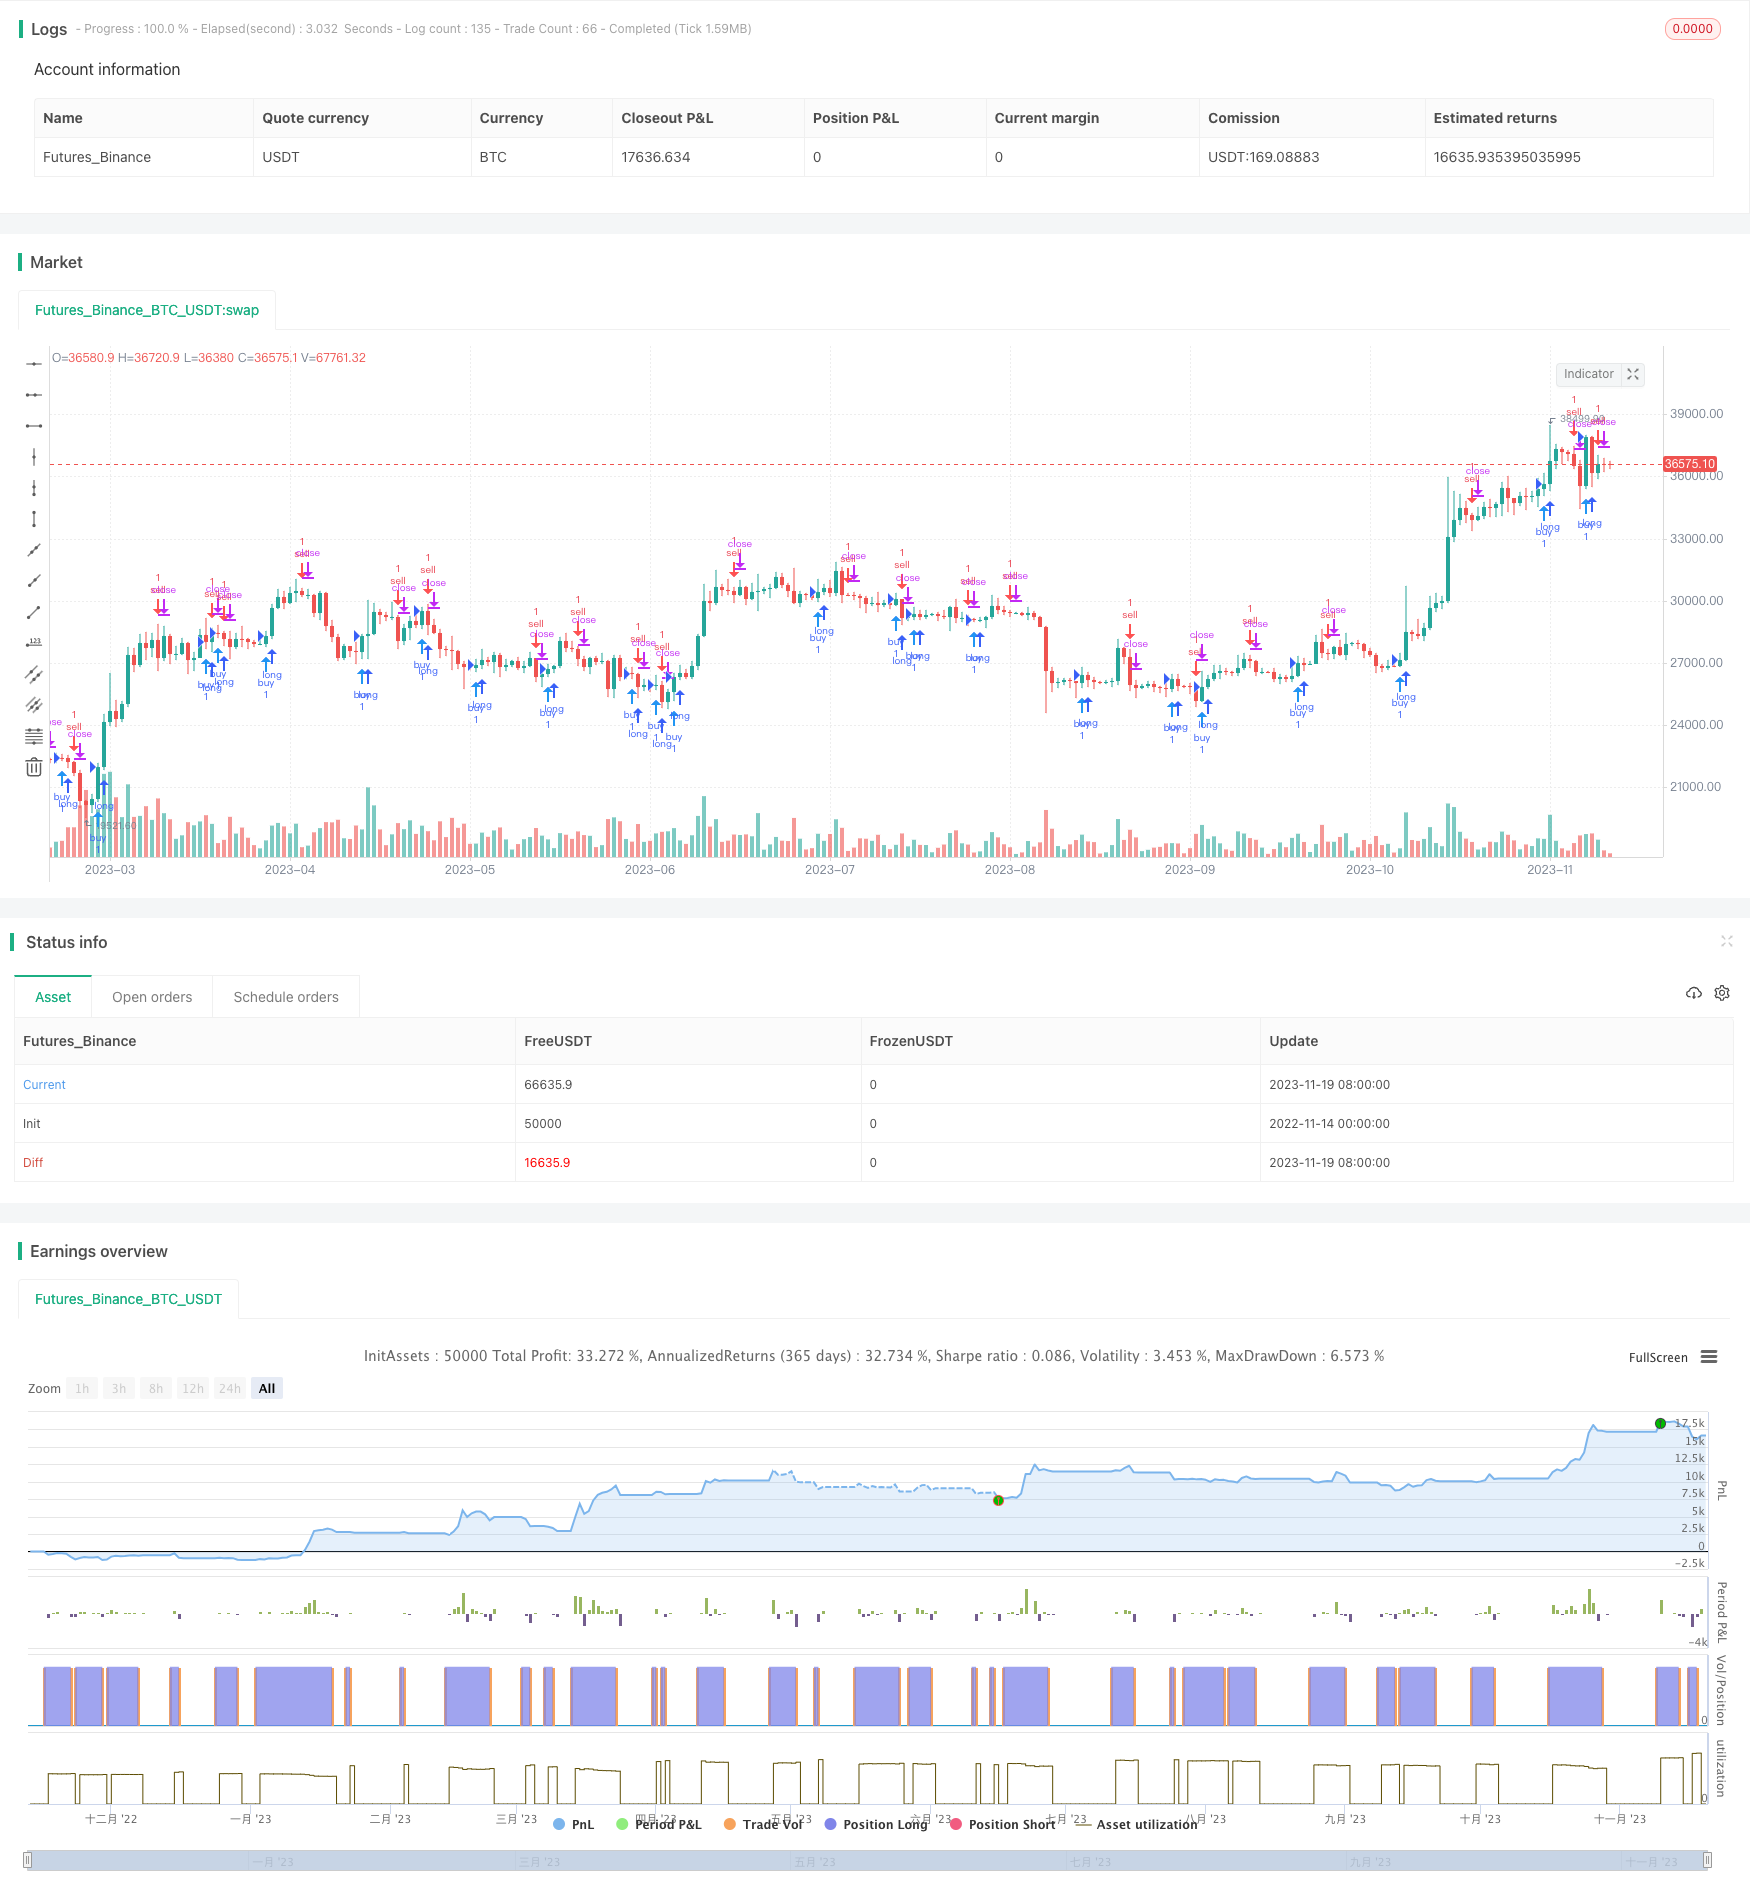
Task: Set chart zoom to 12h
Action: pos(193,1388)
